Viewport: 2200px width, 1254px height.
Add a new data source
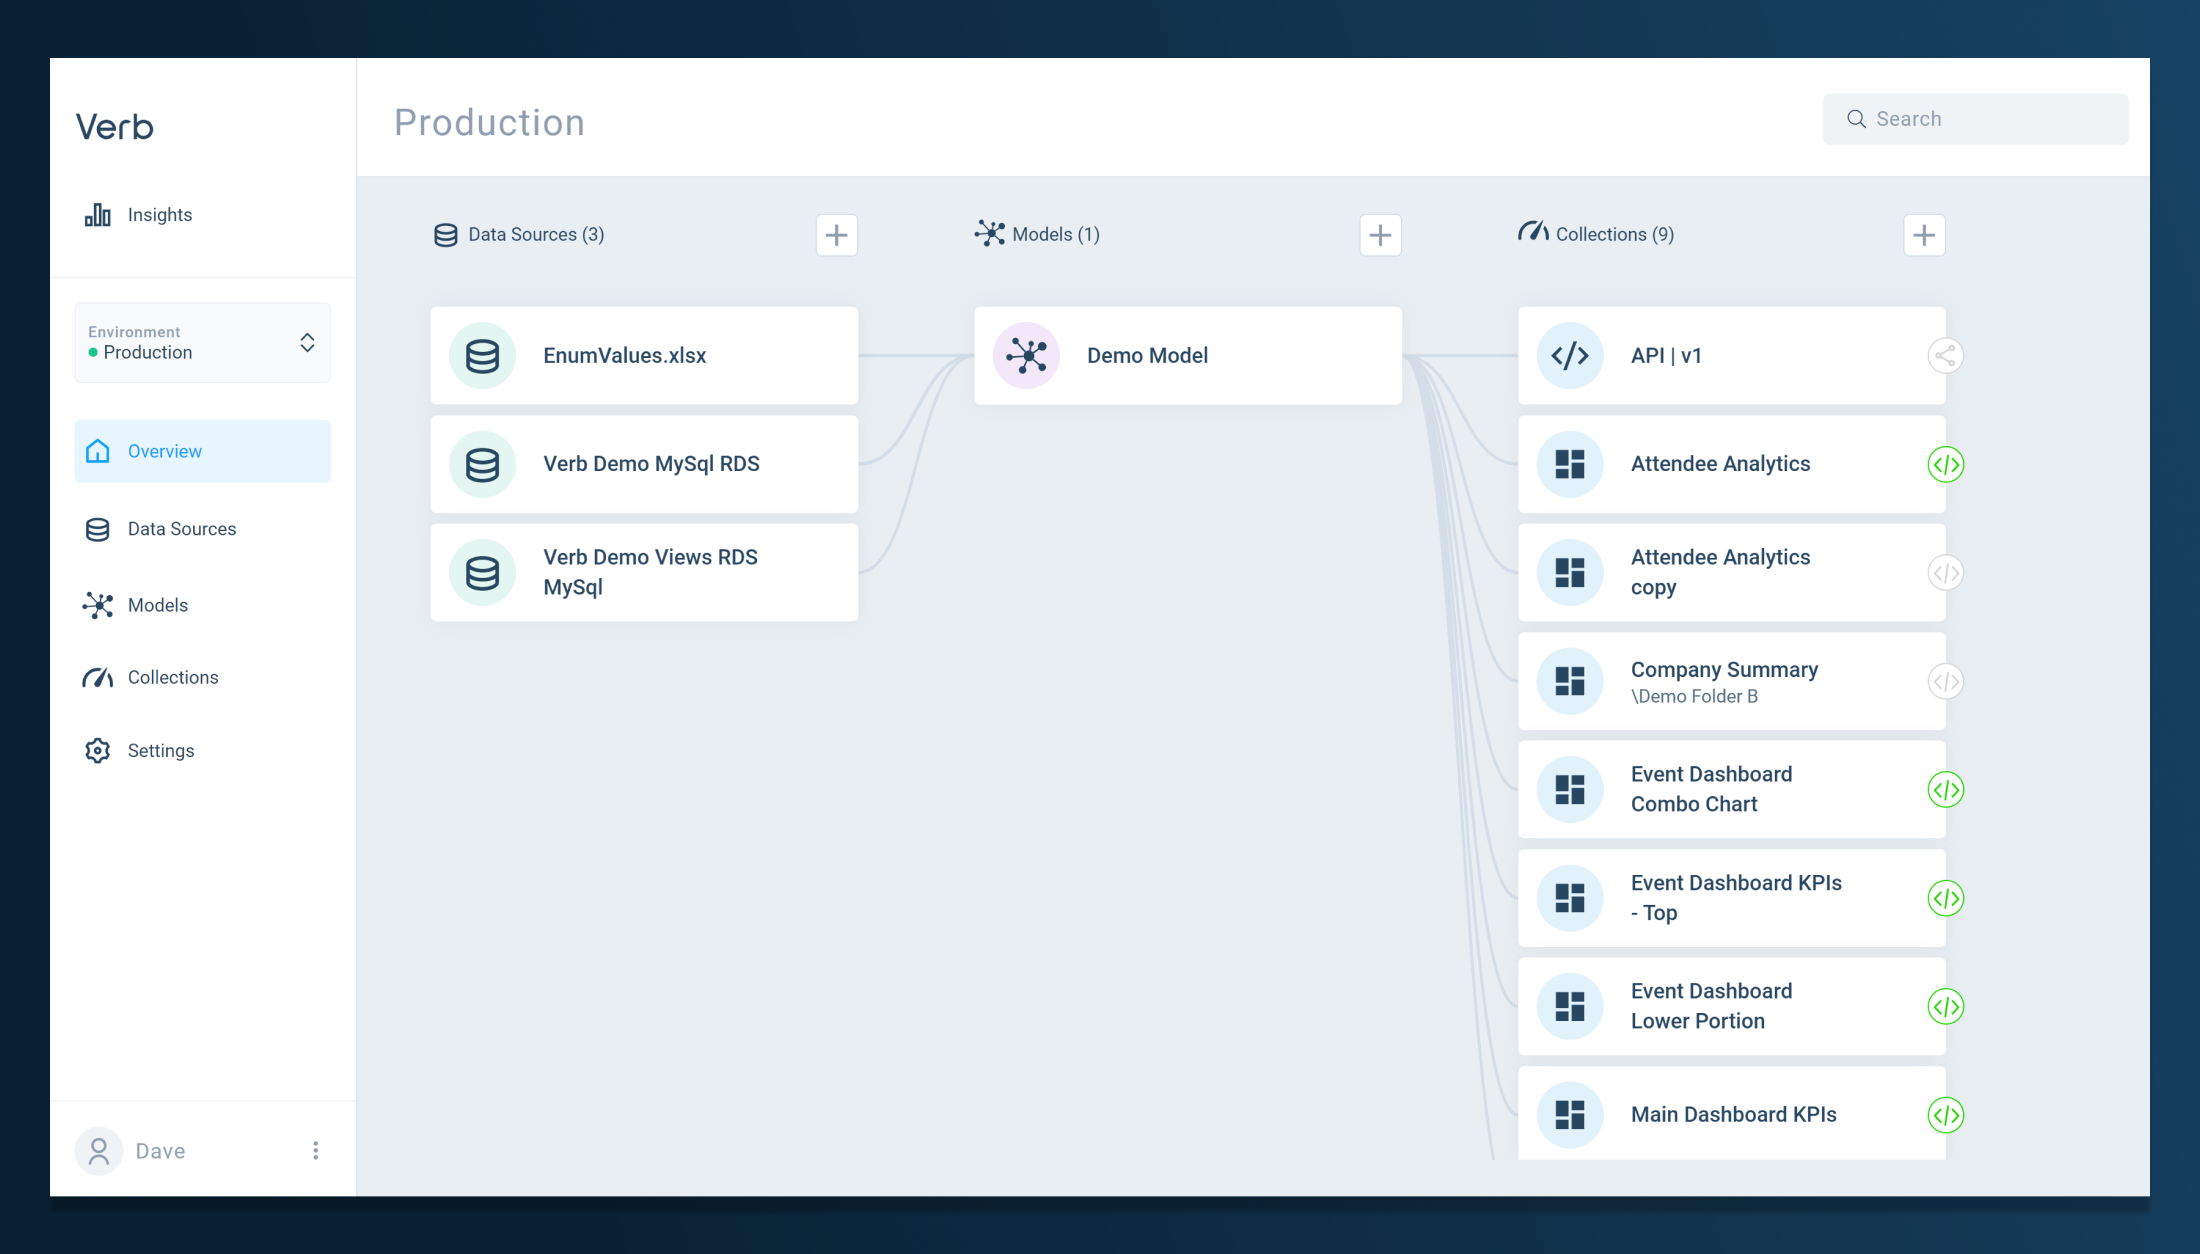pyautogui.click(x=837, y=235)
